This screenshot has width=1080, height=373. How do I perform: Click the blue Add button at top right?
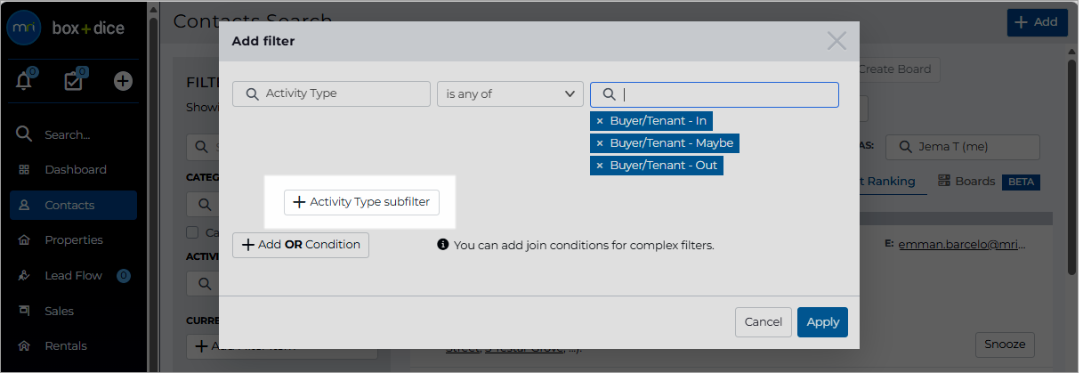(1037, 22)
